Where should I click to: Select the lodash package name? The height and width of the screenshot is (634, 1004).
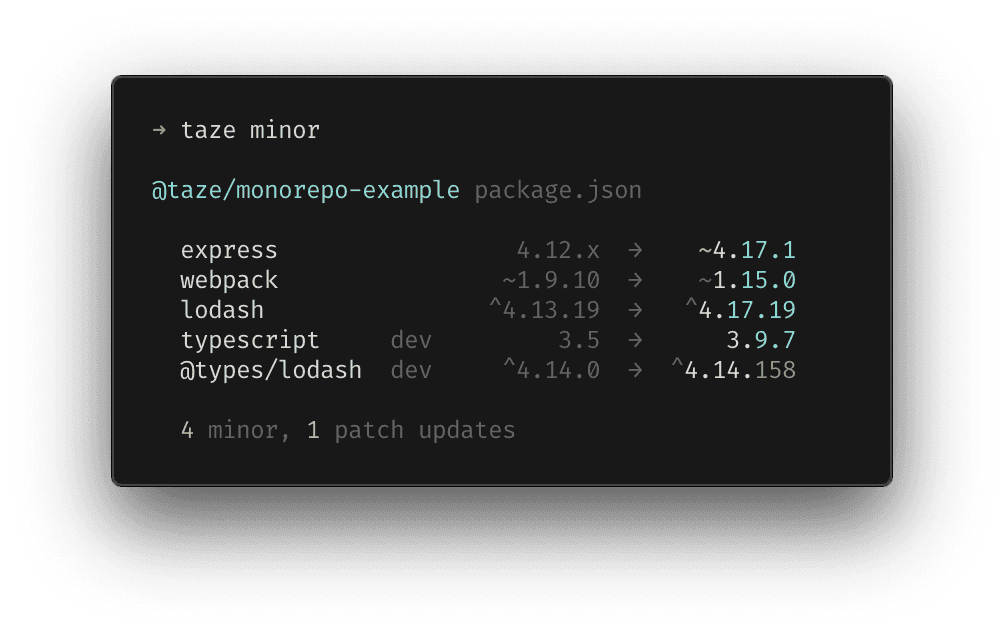[x=222, y=310]
